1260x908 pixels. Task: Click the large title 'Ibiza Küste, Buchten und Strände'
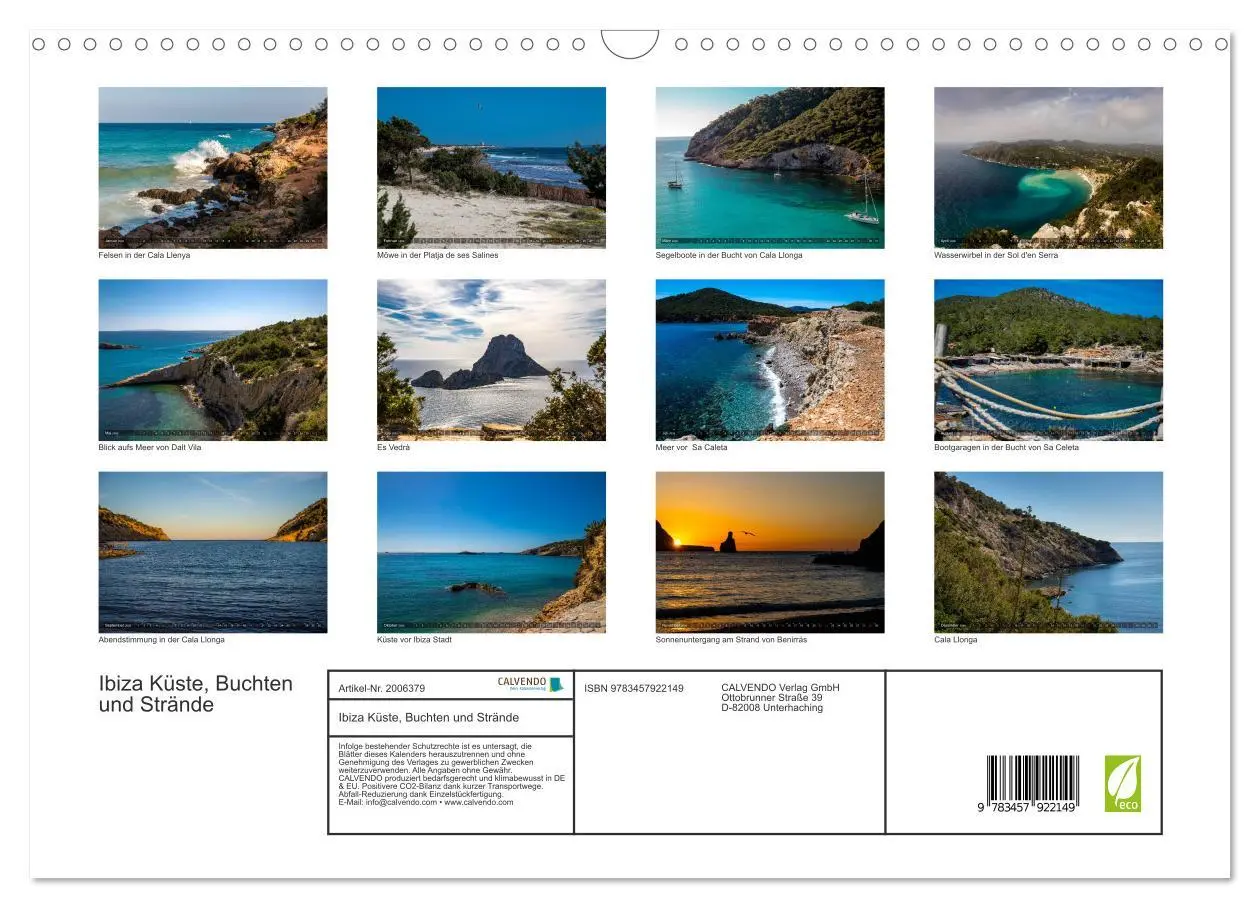click(x=196, y=694)
